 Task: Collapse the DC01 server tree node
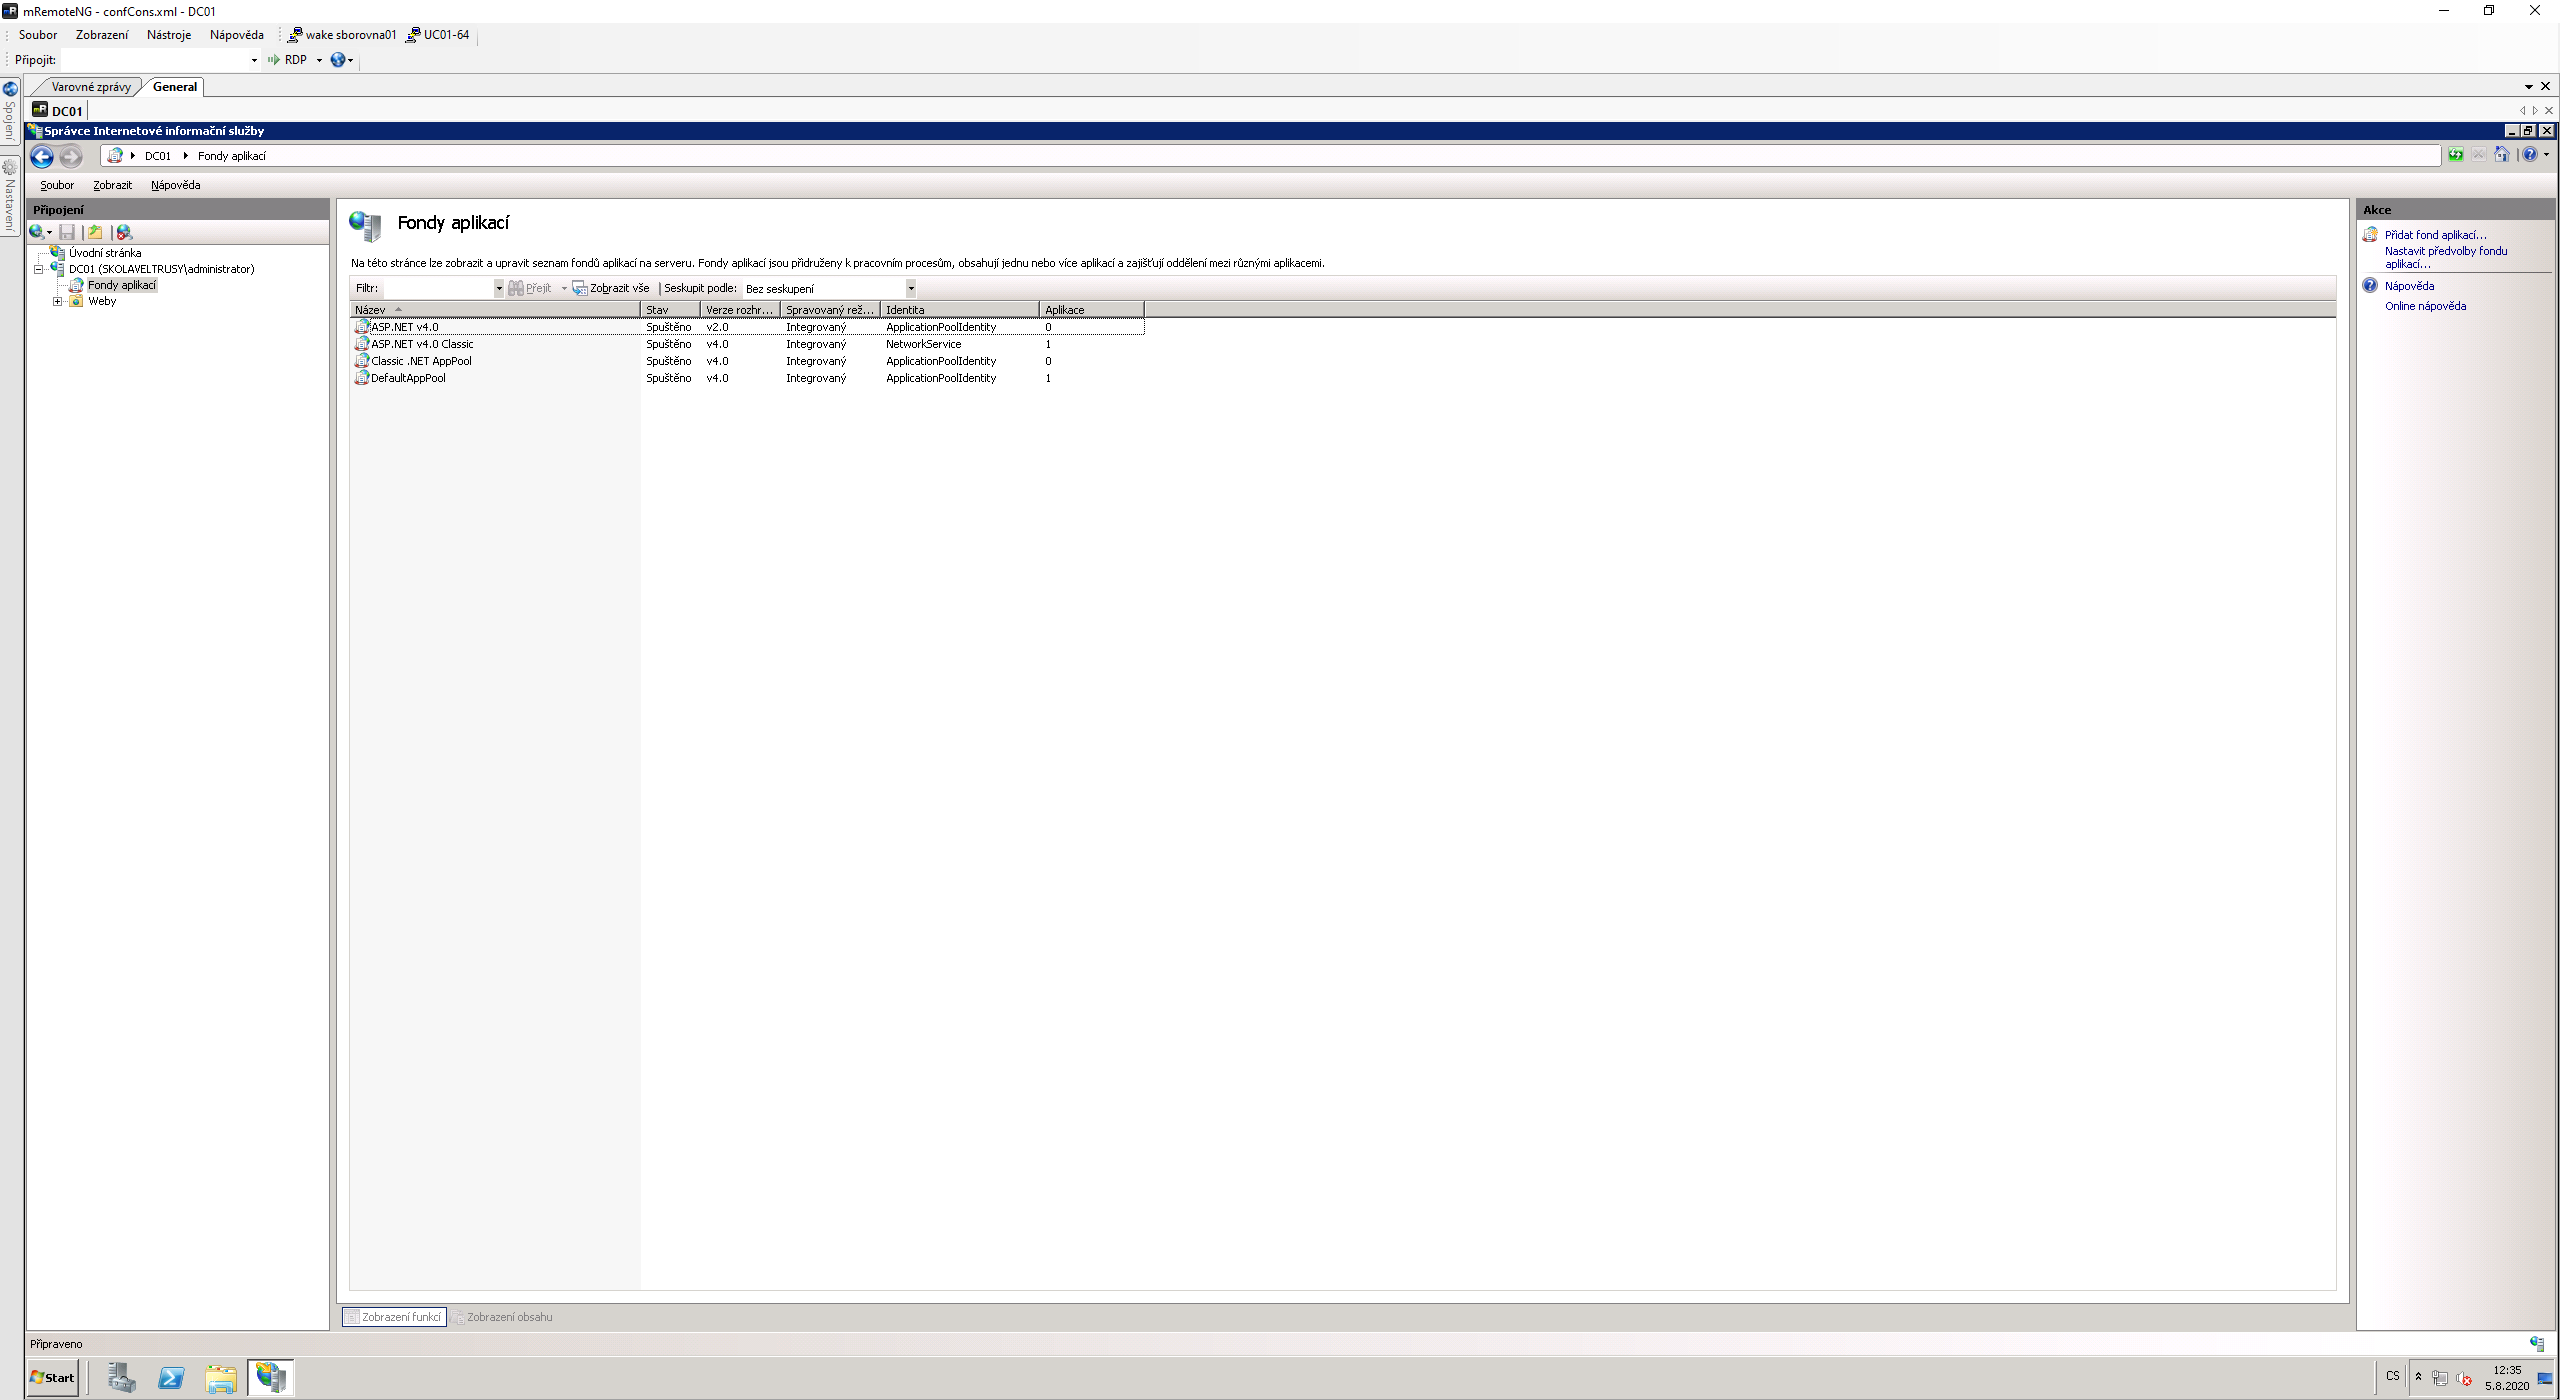coord(39,269)
